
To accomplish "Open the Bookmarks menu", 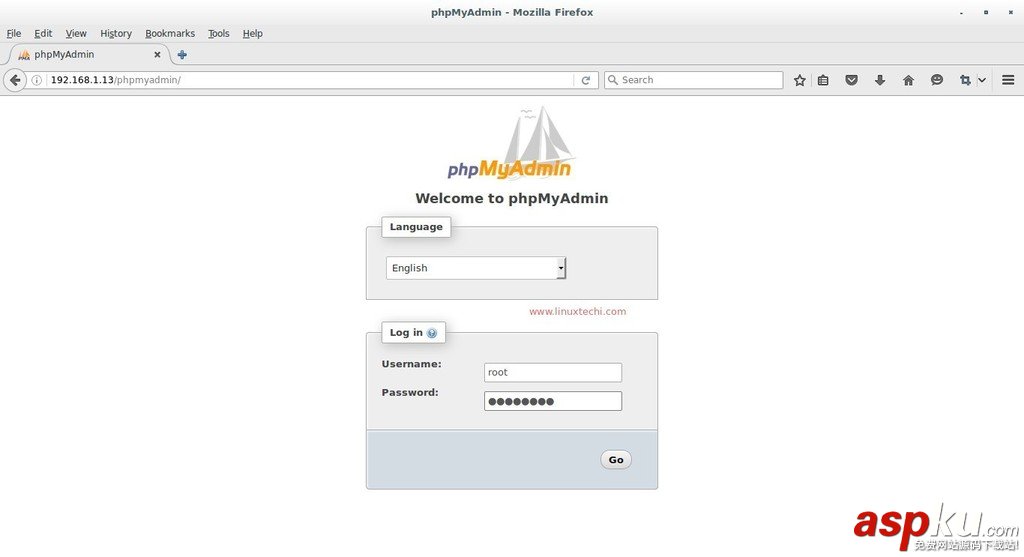I will [x=170, y=33].
